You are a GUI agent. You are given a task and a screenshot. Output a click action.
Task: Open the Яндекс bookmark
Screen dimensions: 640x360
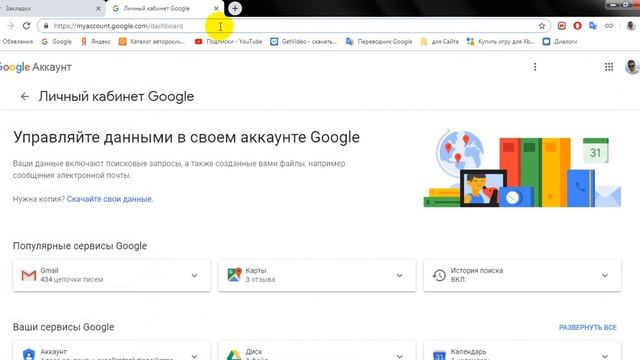(96, 42)
